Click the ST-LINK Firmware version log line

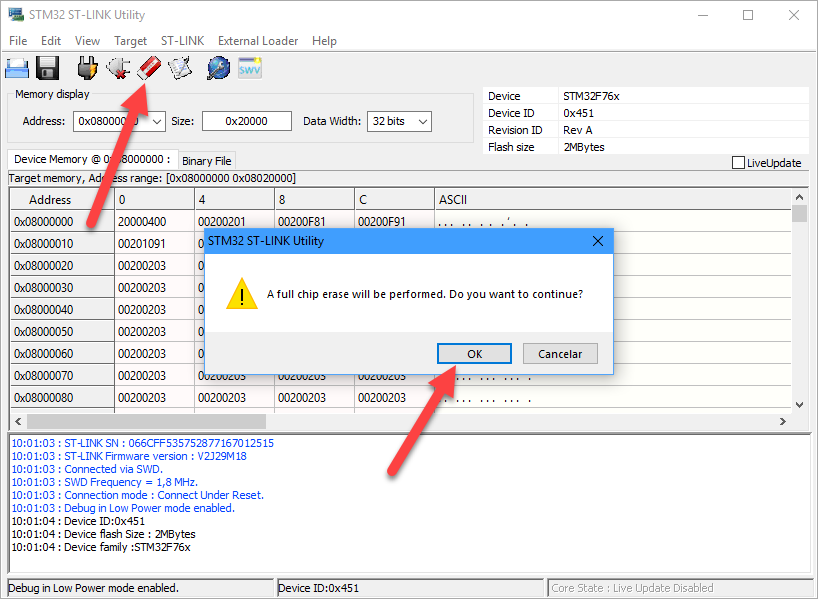(129, 456)
